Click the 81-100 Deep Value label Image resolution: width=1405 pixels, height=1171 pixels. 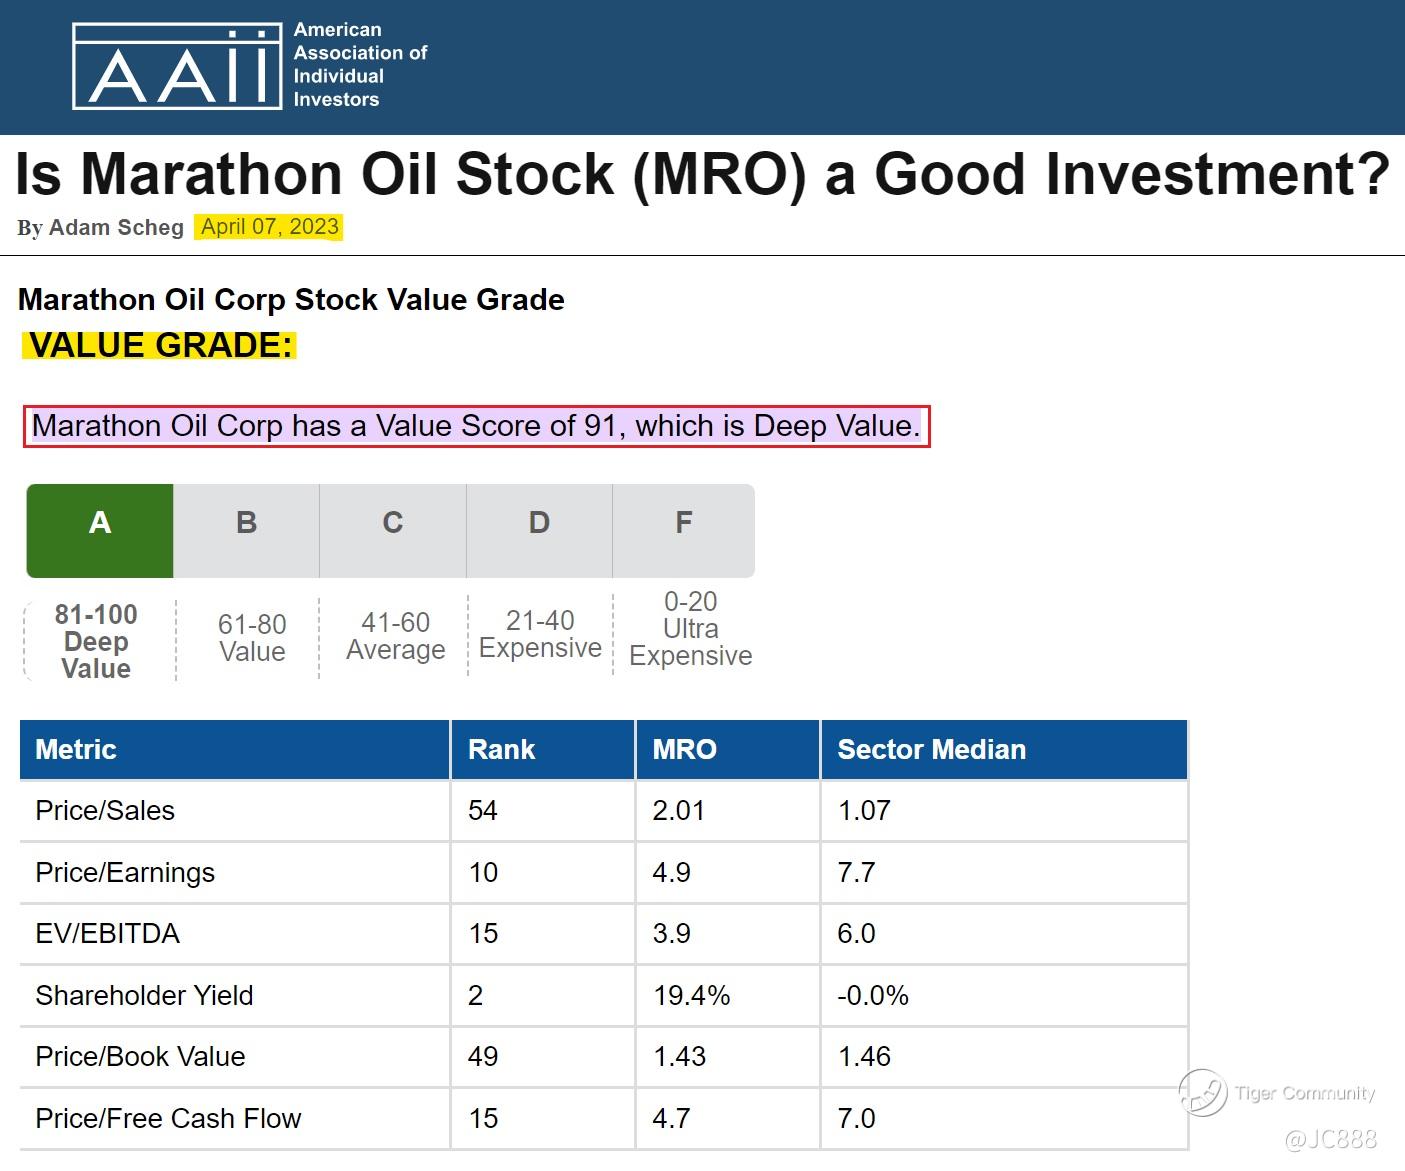96,641
